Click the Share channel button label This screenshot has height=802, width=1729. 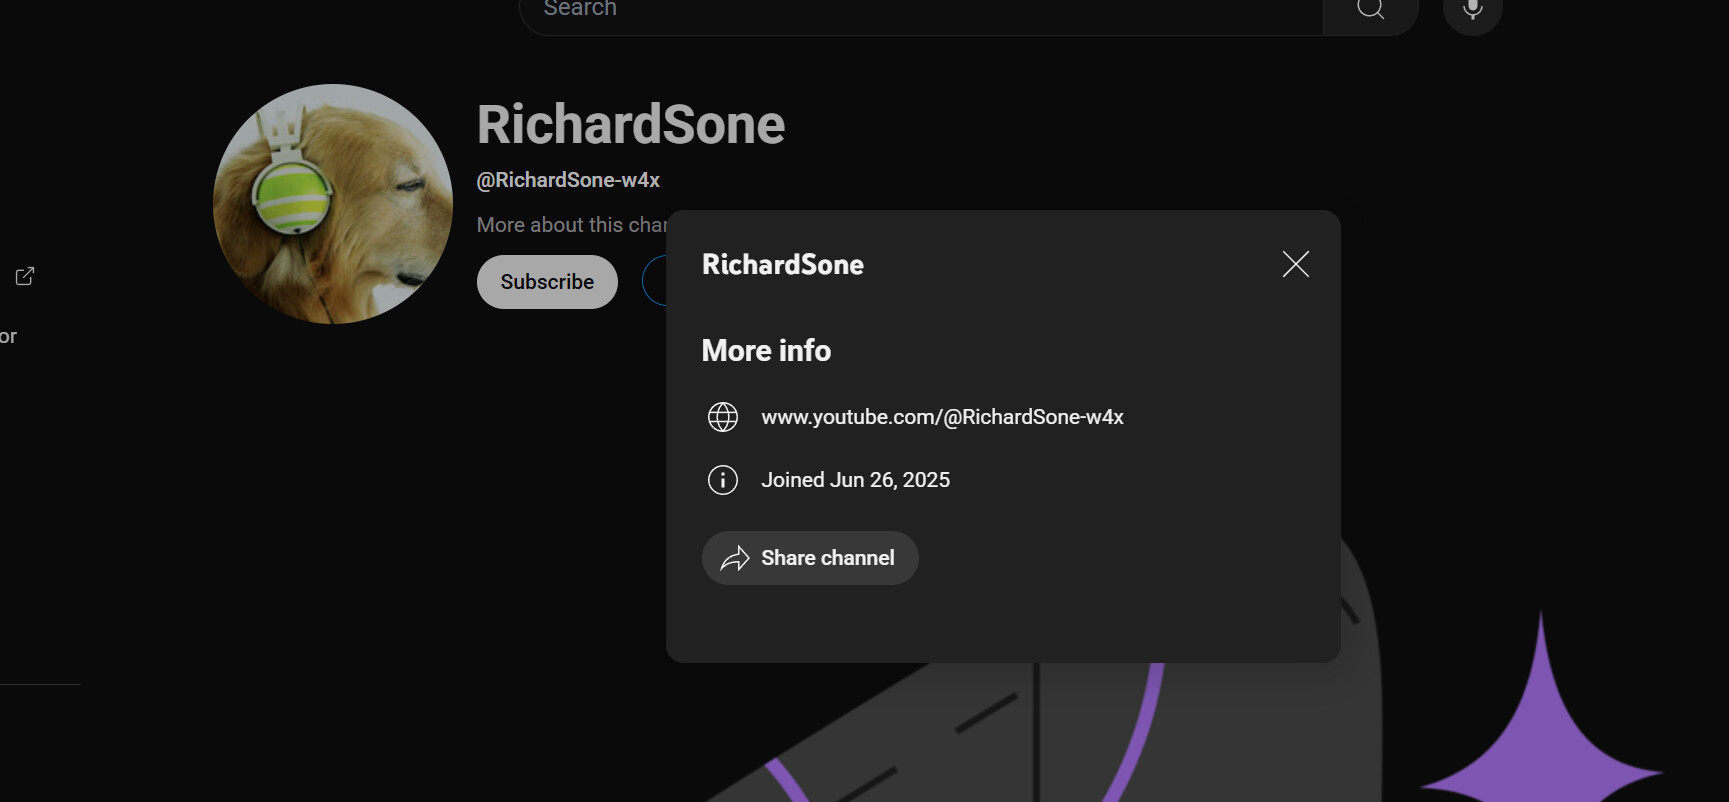[x=827, y=558]
